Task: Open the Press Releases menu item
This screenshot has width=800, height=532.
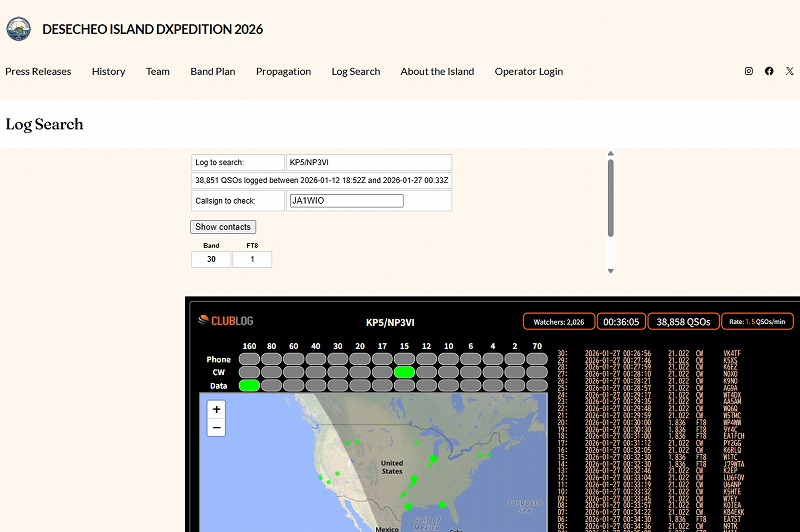Action: tap(38, 72)
